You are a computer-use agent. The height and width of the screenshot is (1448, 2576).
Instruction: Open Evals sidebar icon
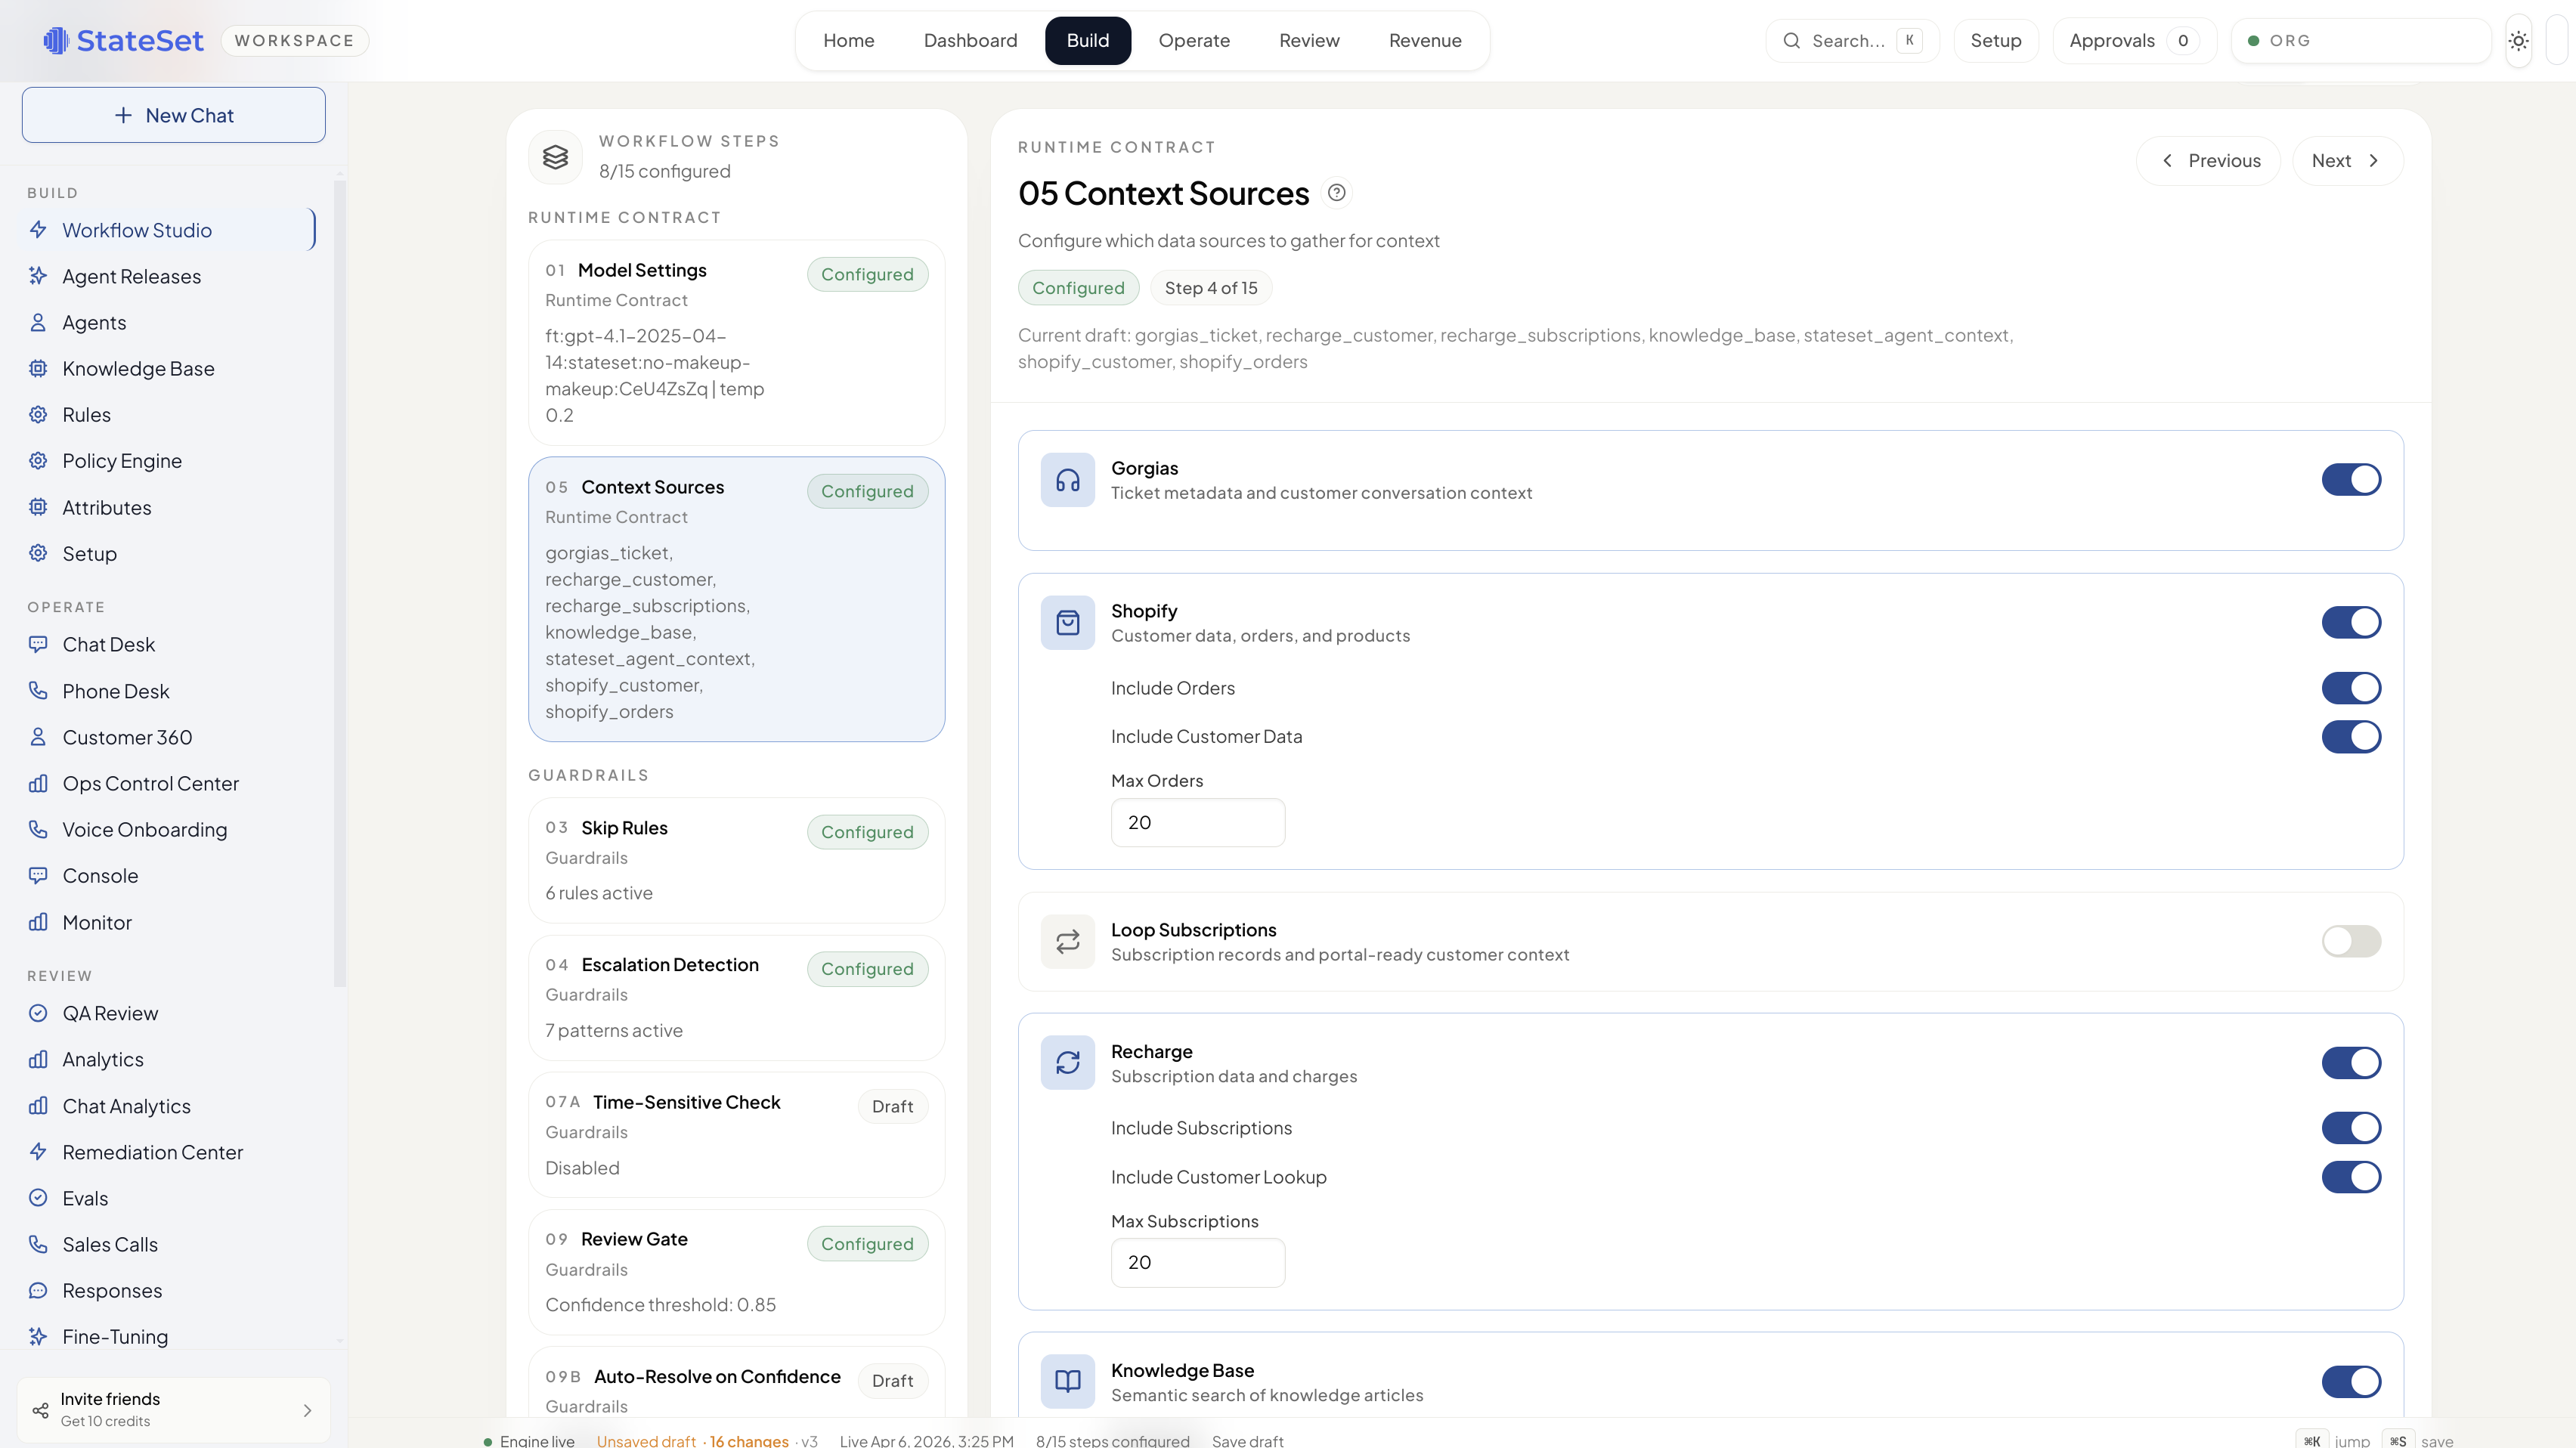(x=38, y=1198)
